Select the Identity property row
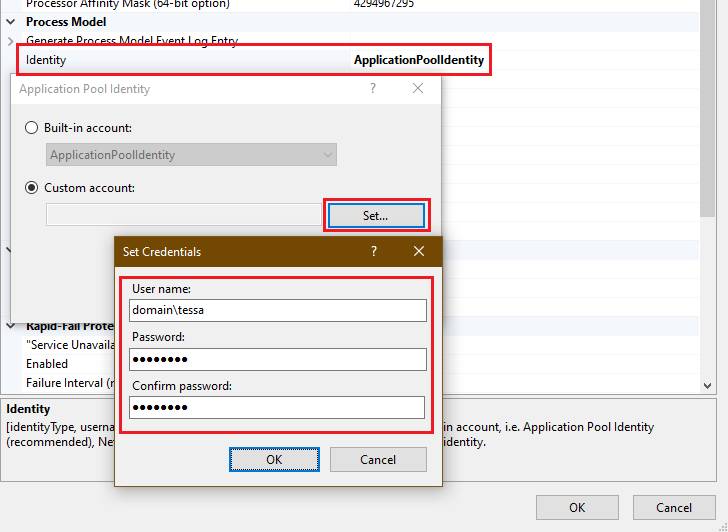 pyautogui.click(x=180, y=60)
